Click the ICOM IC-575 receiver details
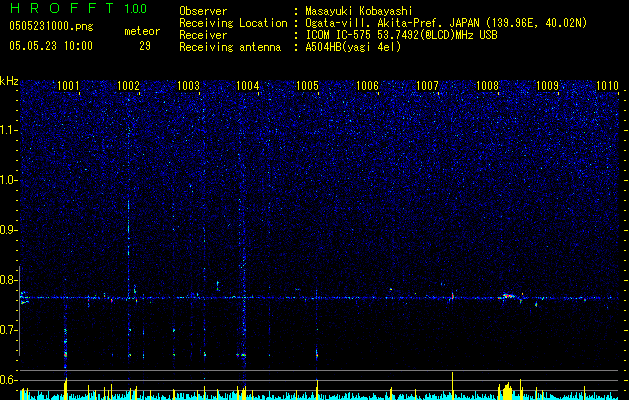 click(402, 35)
